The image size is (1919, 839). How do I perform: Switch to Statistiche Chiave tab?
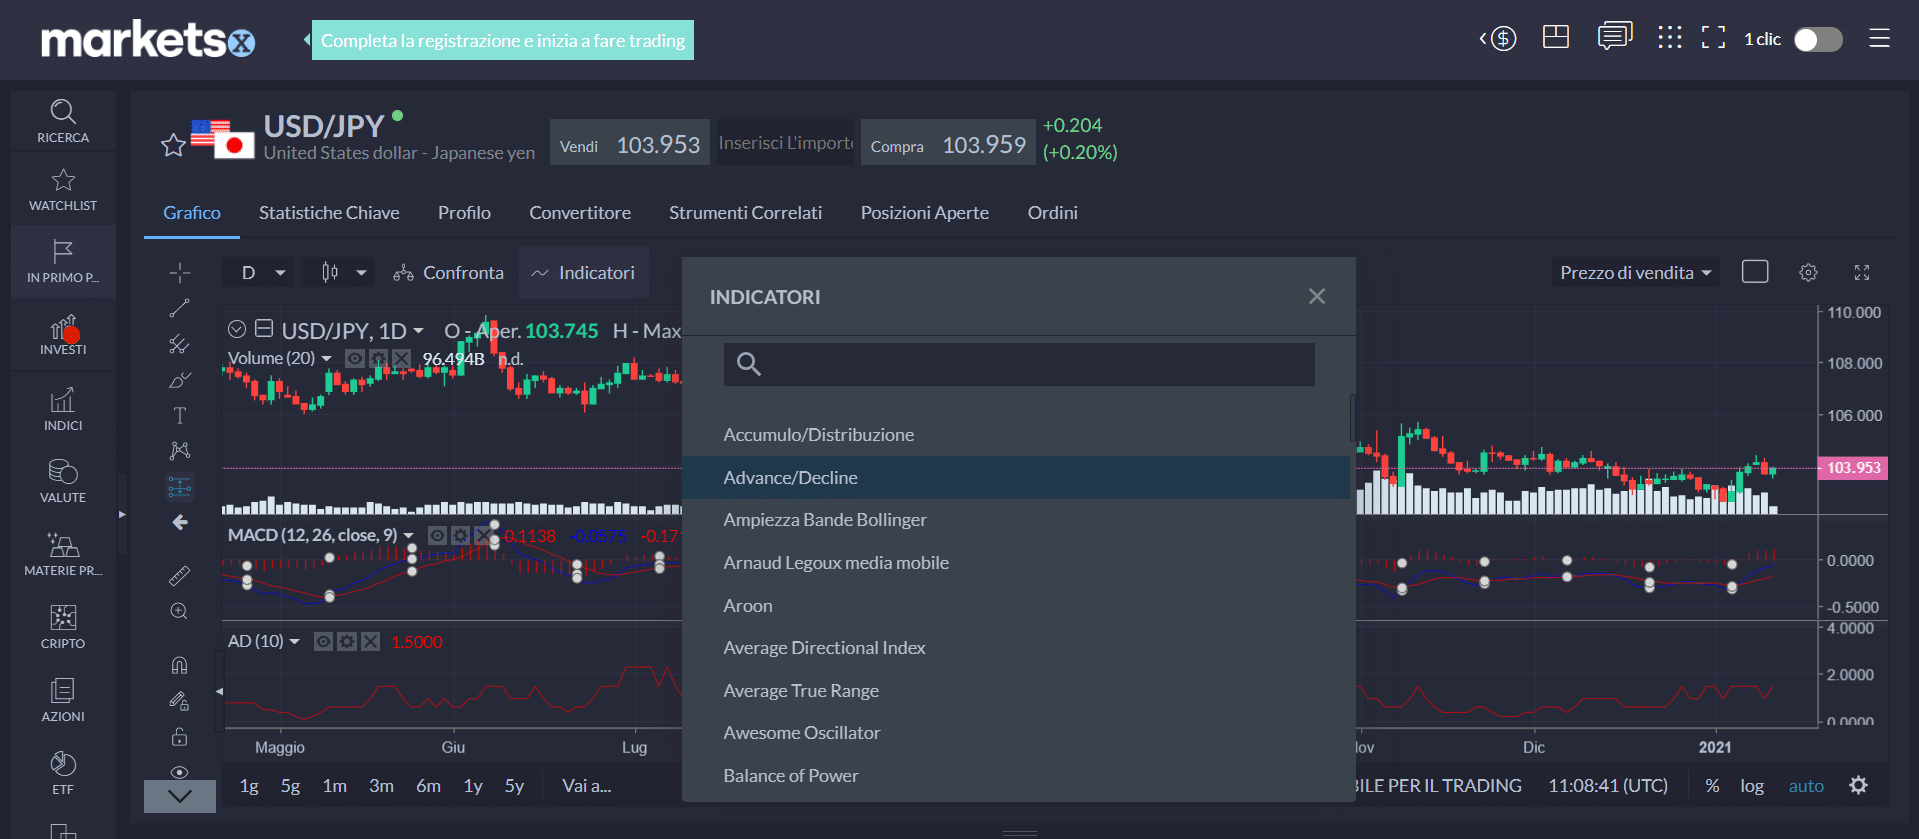pyautogui.click(x=329, y=212)
